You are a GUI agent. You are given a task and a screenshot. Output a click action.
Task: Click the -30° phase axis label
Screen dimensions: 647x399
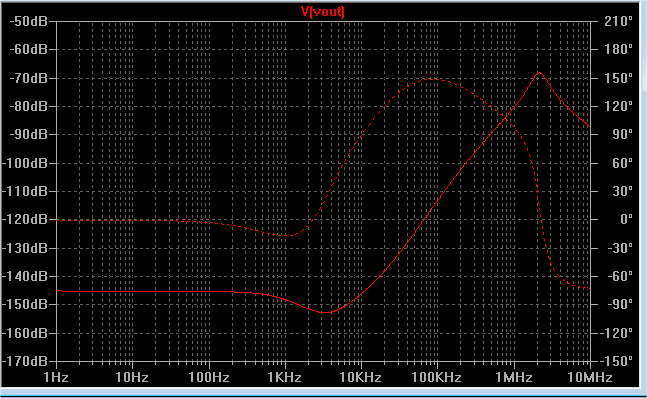(x=620, y=248)
